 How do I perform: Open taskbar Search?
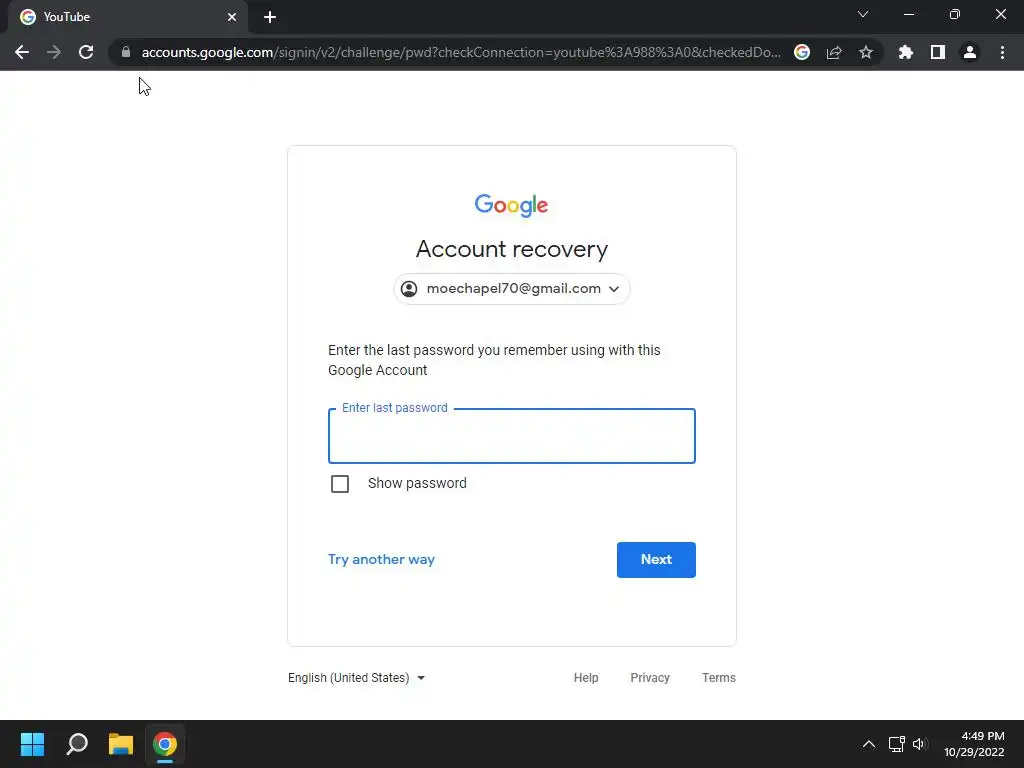tap(77, 744)
